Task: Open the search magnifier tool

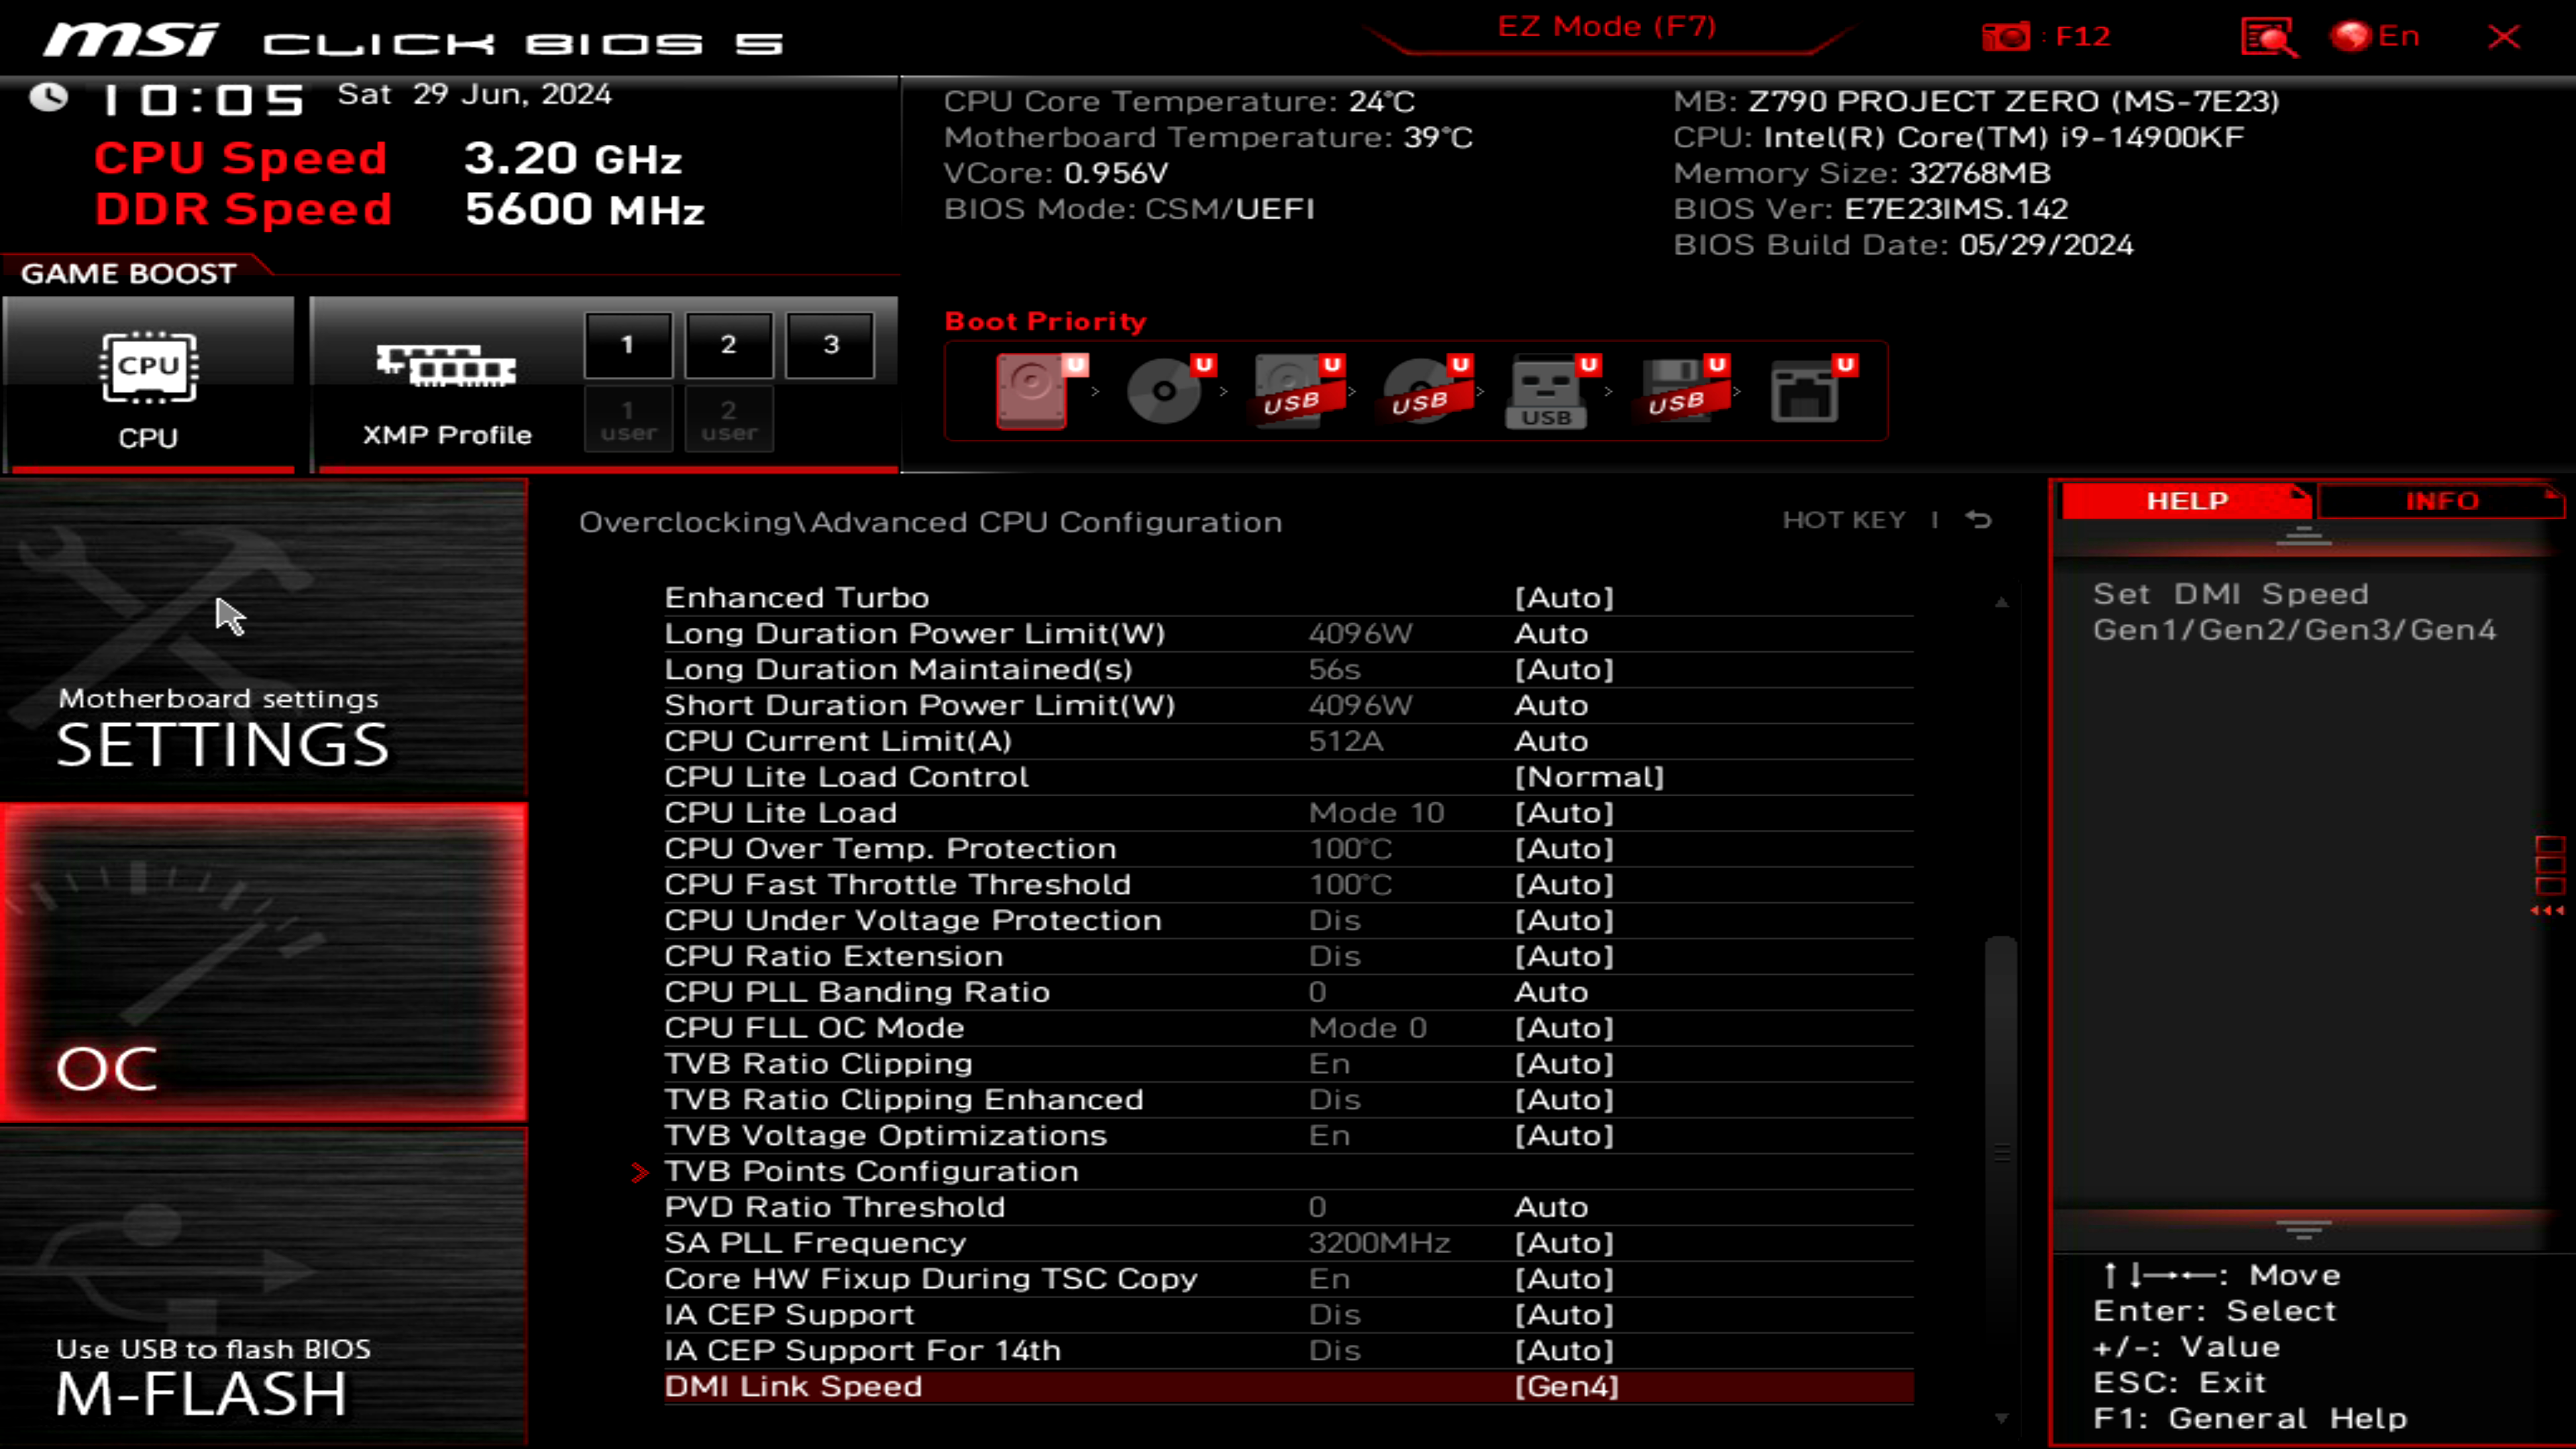Action: tap(2268, 38)
